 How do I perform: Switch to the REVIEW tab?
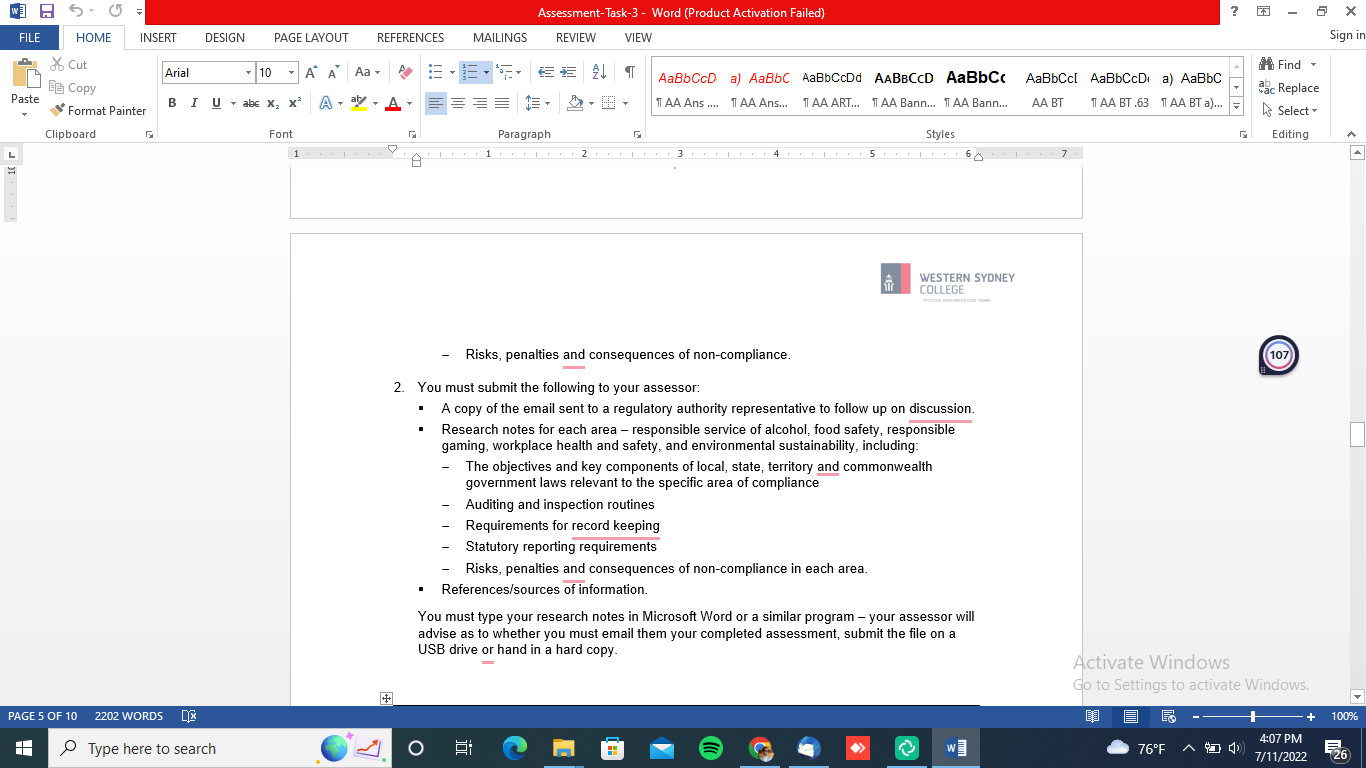pyautogui.click(x=576, y=37)
